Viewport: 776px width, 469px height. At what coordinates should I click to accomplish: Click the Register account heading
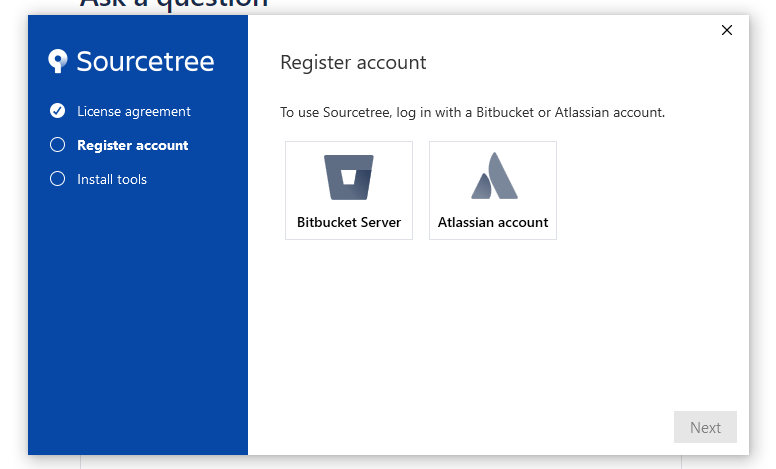pos(353,62)
